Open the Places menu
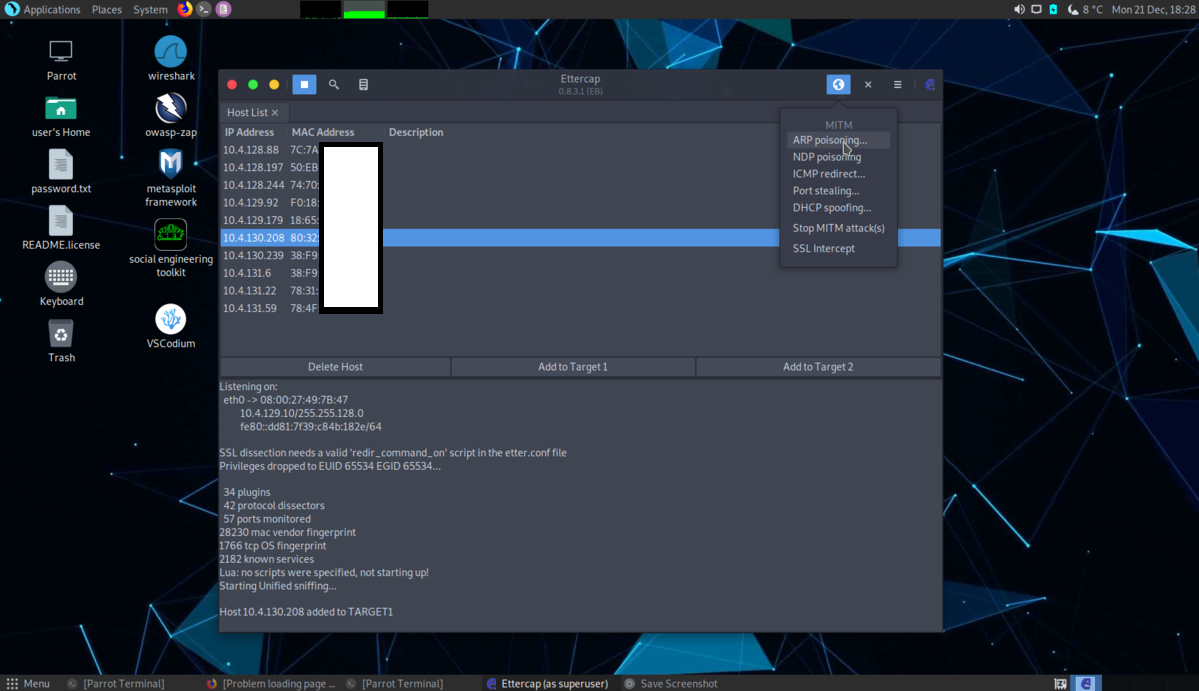The height and width of the screenshot is (691, 1199). click(x=106, y=9)
